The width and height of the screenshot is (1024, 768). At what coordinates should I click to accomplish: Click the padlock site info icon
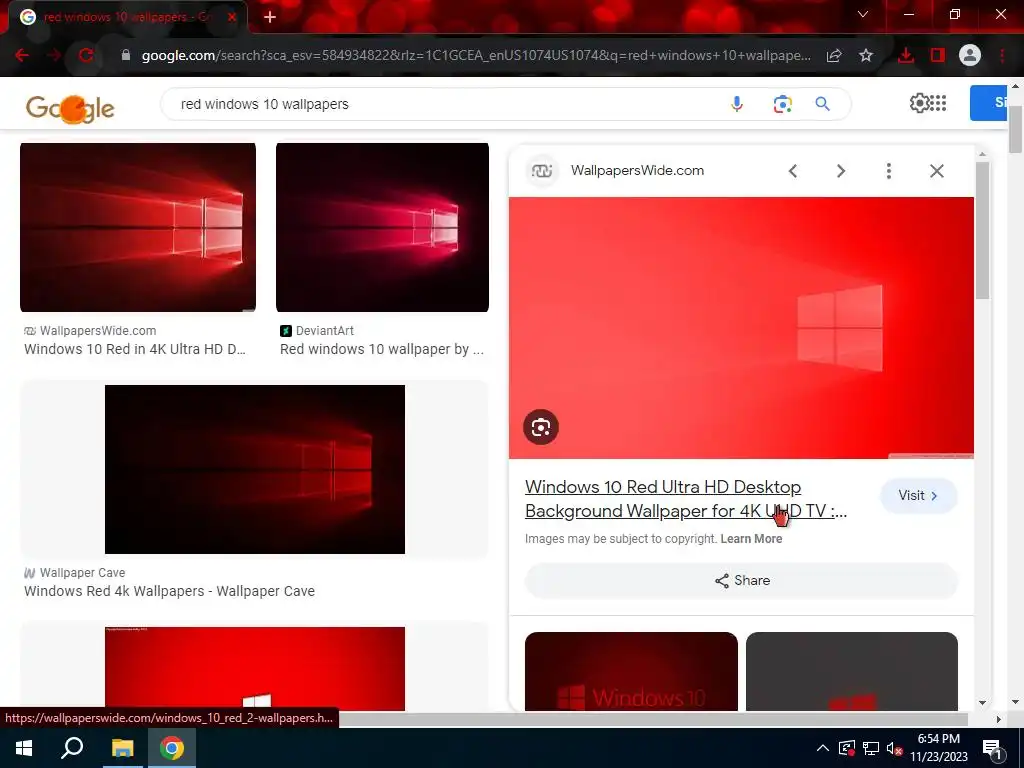click(125, 56)
